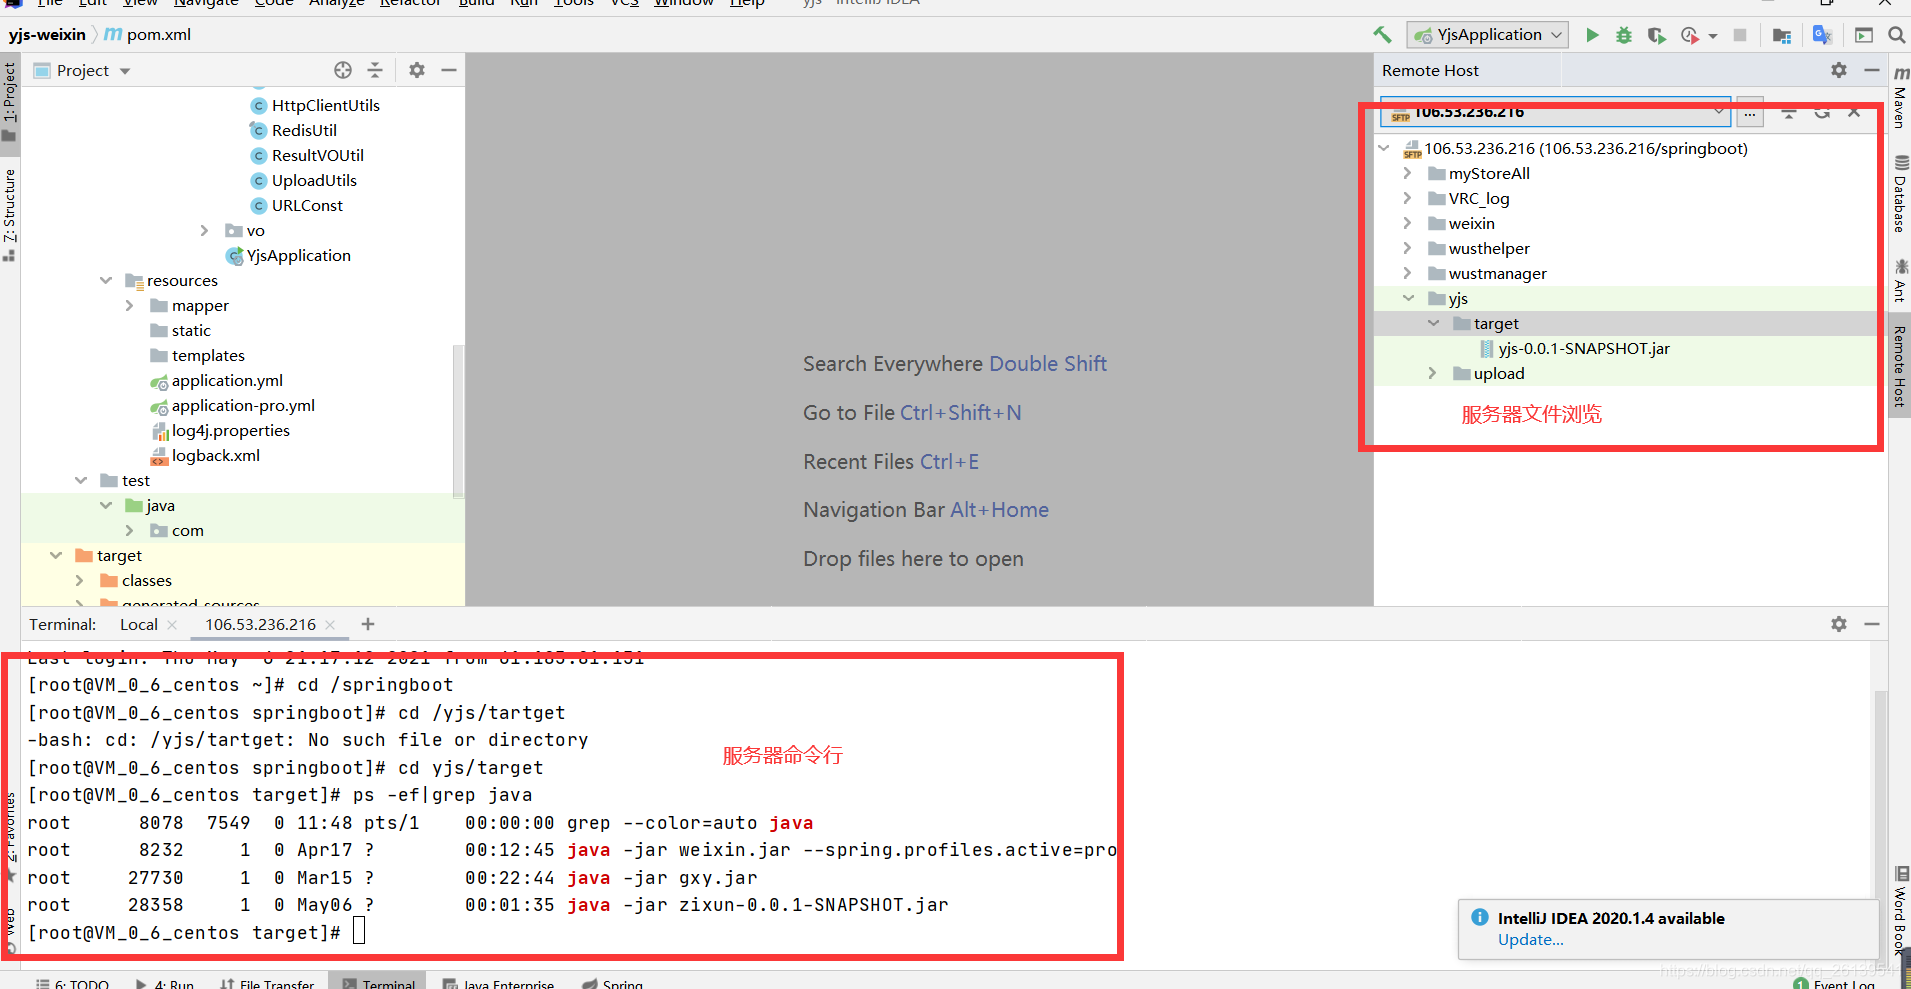Open Run Anything icon

[1864, 35]
